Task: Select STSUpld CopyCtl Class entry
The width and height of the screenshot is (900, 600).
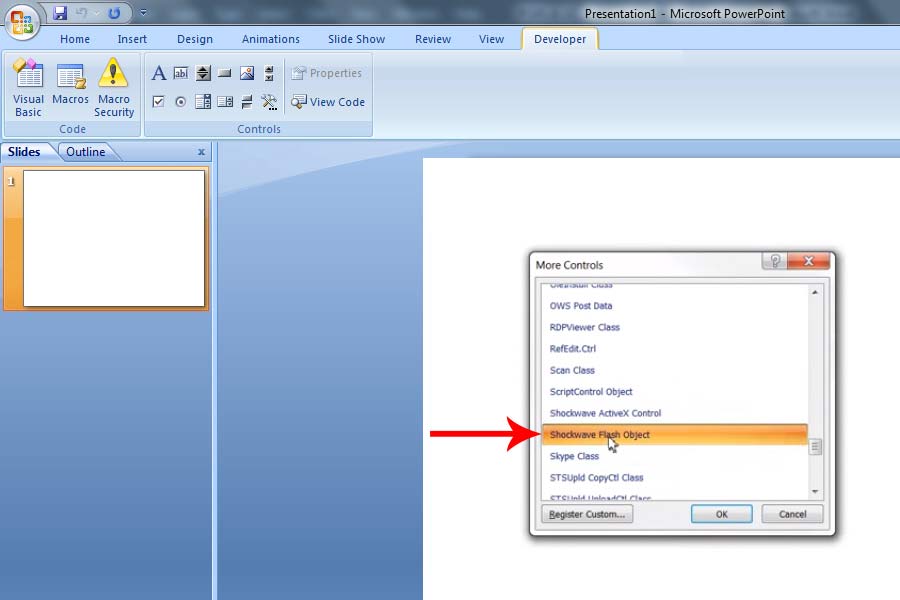Action: (674, 478)
